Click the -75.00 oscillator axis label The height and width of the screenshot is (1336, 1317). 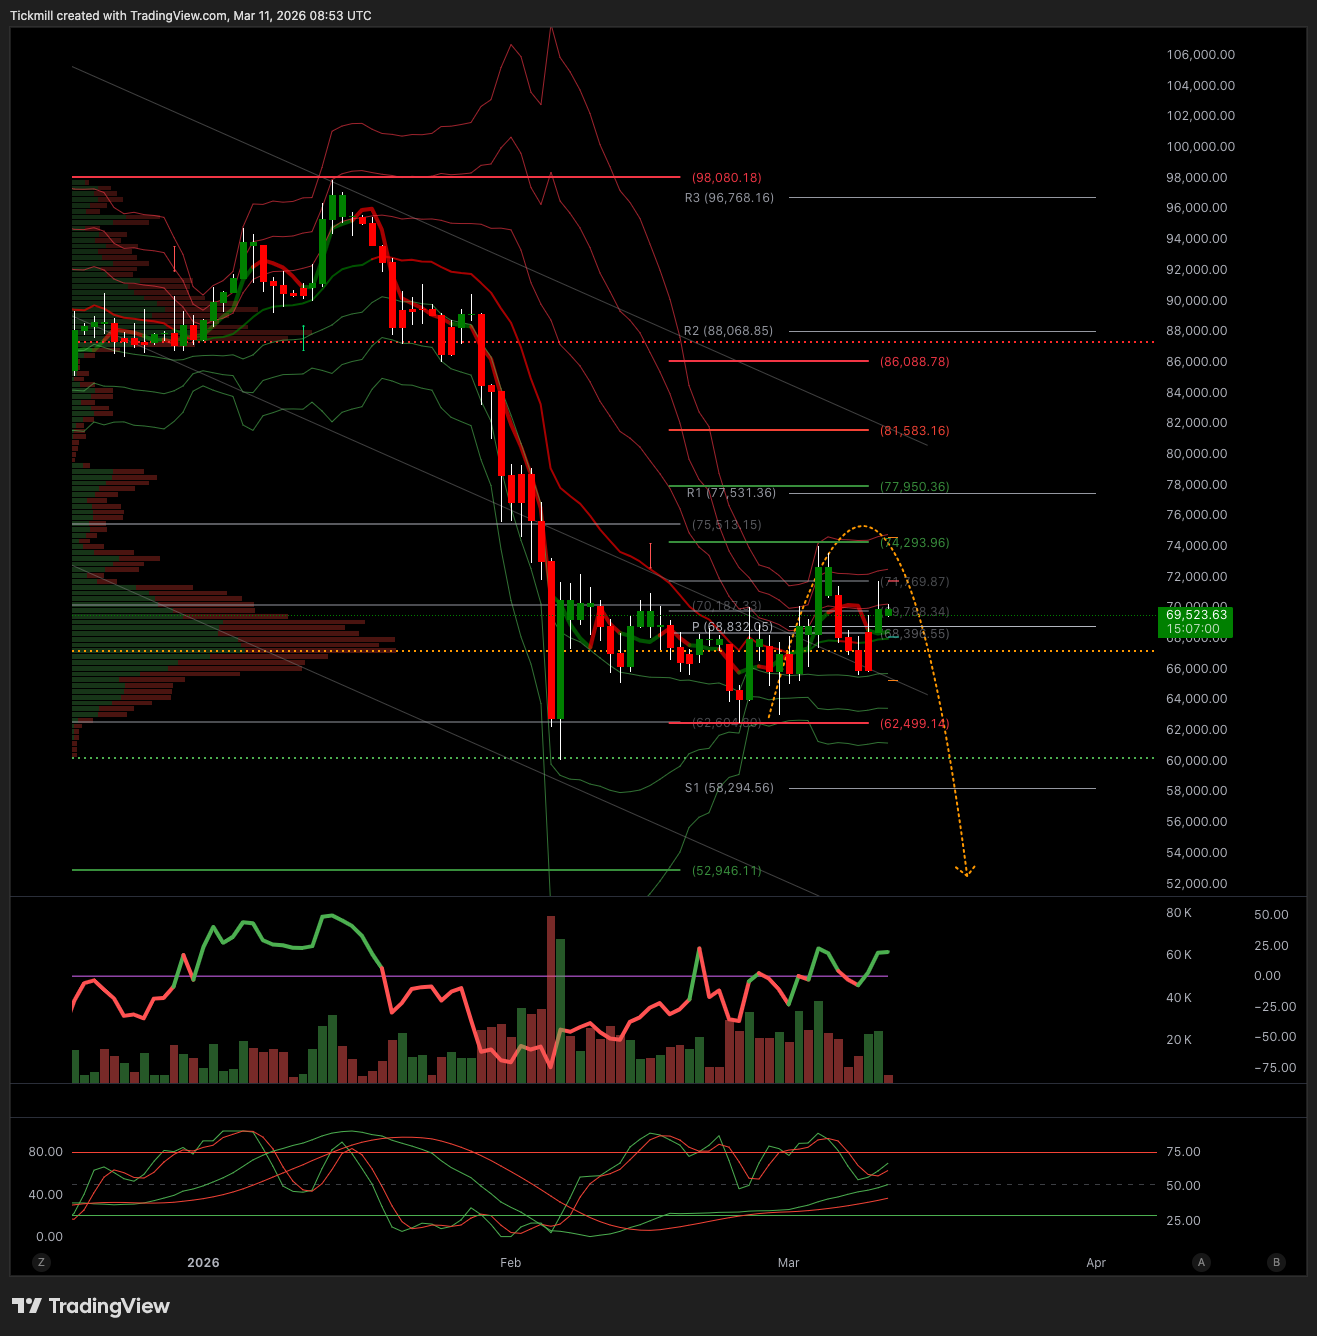(x=1275, y=1068)
